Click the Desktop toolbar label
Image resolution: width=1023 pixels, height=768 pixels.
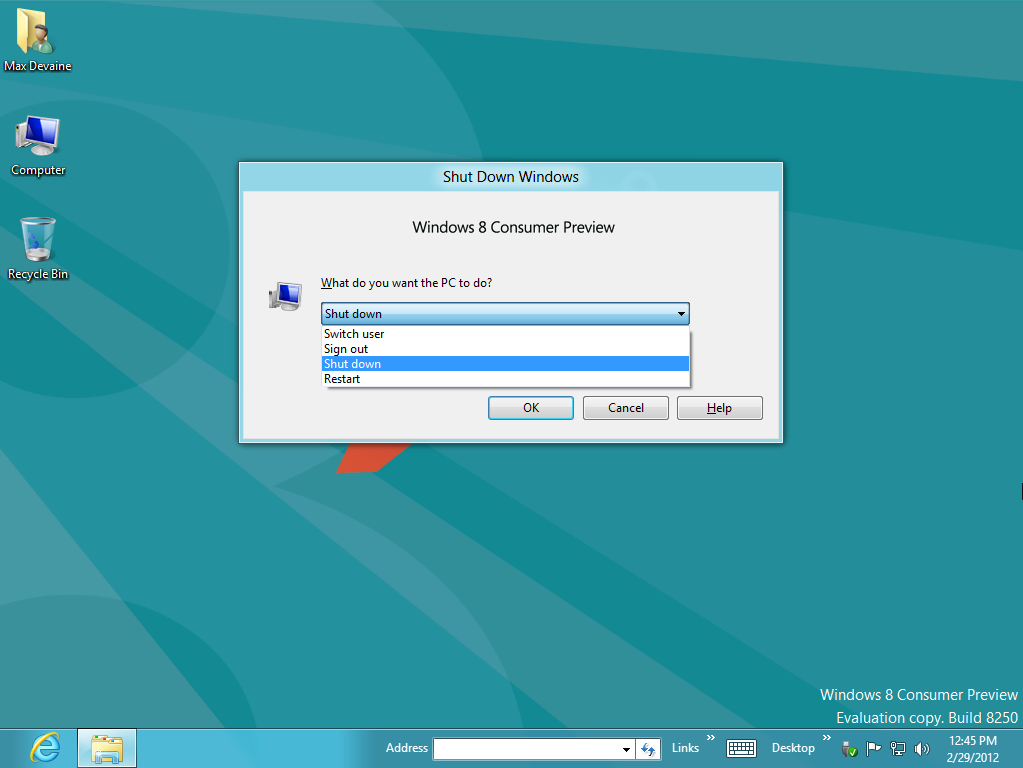793,748
